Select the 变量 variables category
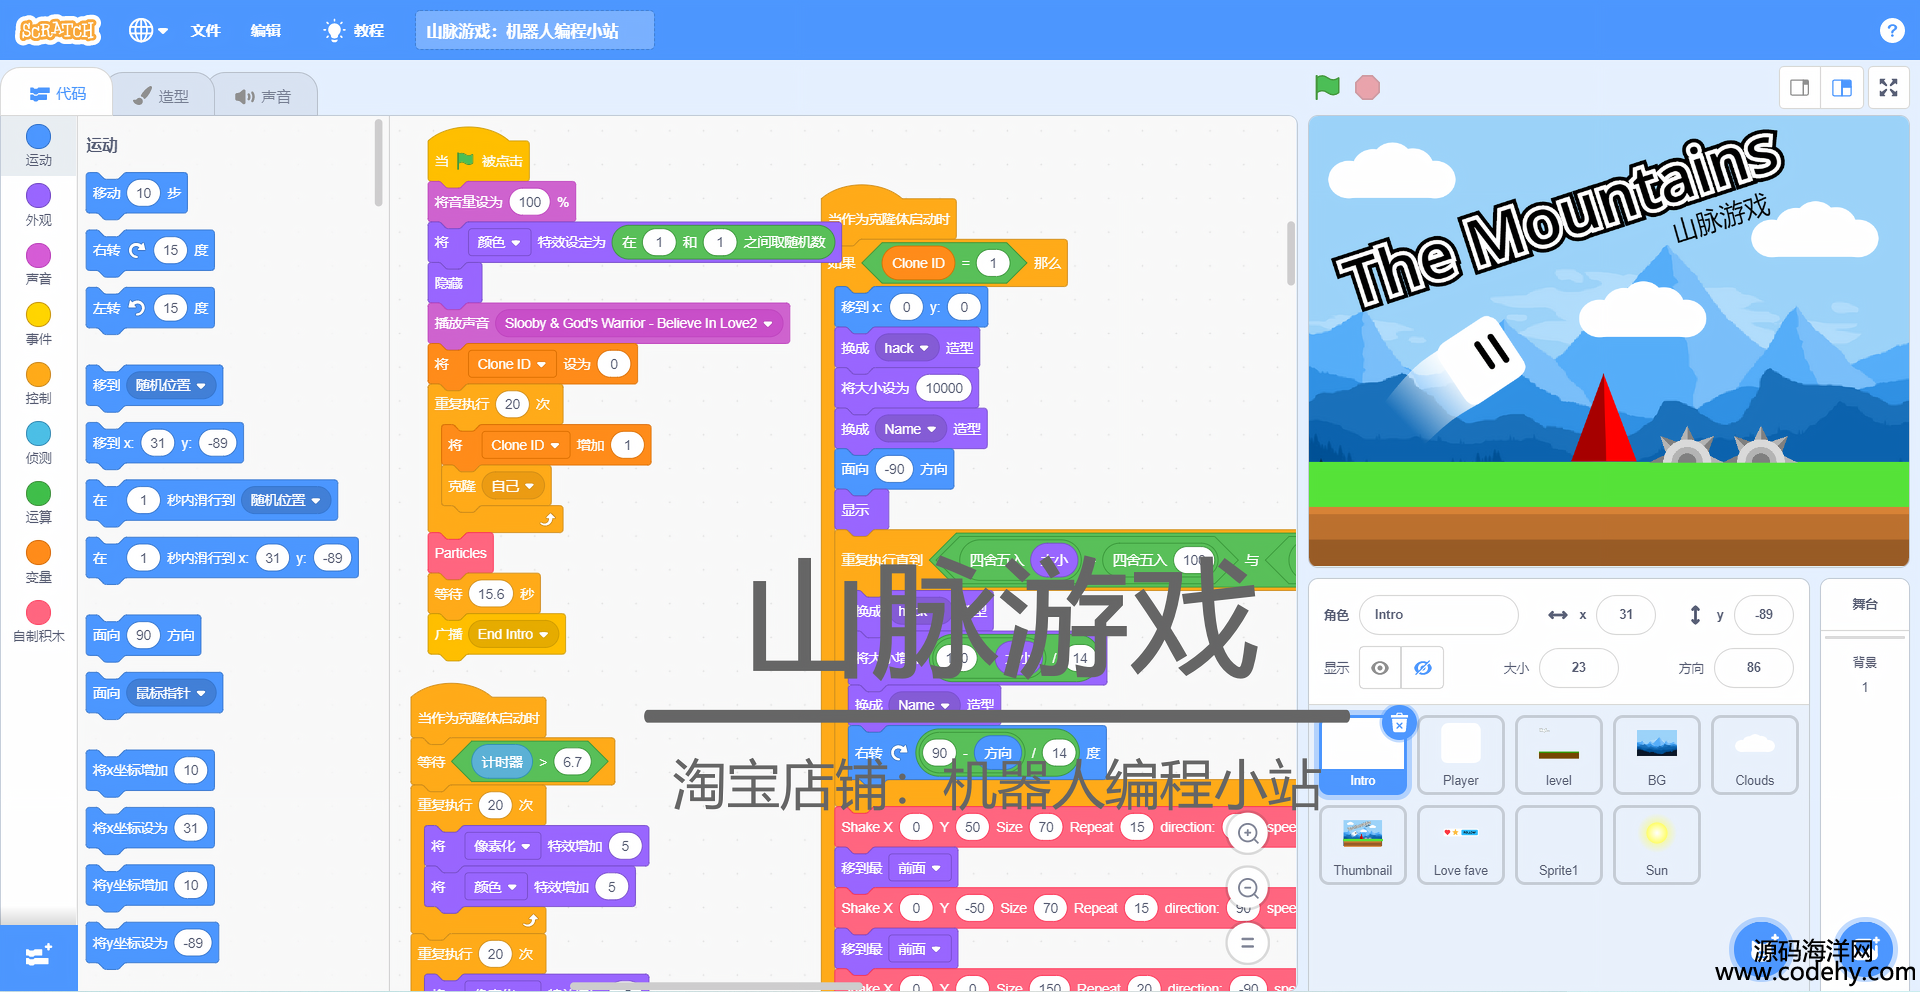 tap(38, 563)
